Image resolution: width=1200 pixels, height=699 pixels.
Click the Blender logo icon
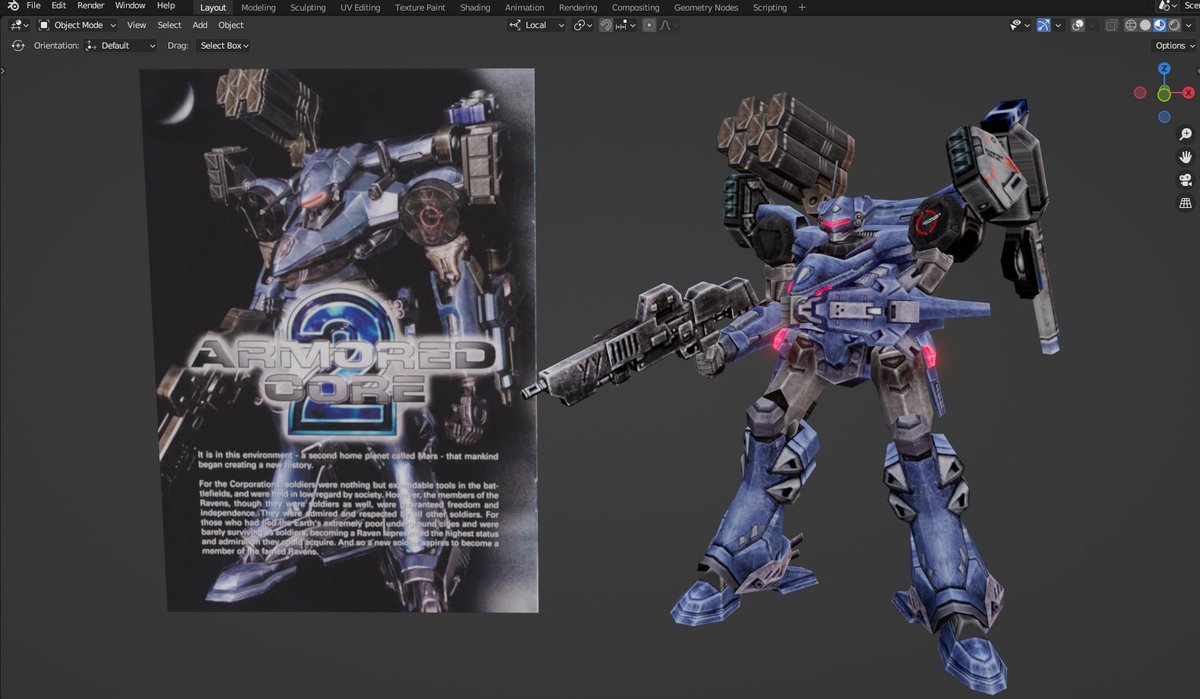pyautogui.click(x=13, y=6)
